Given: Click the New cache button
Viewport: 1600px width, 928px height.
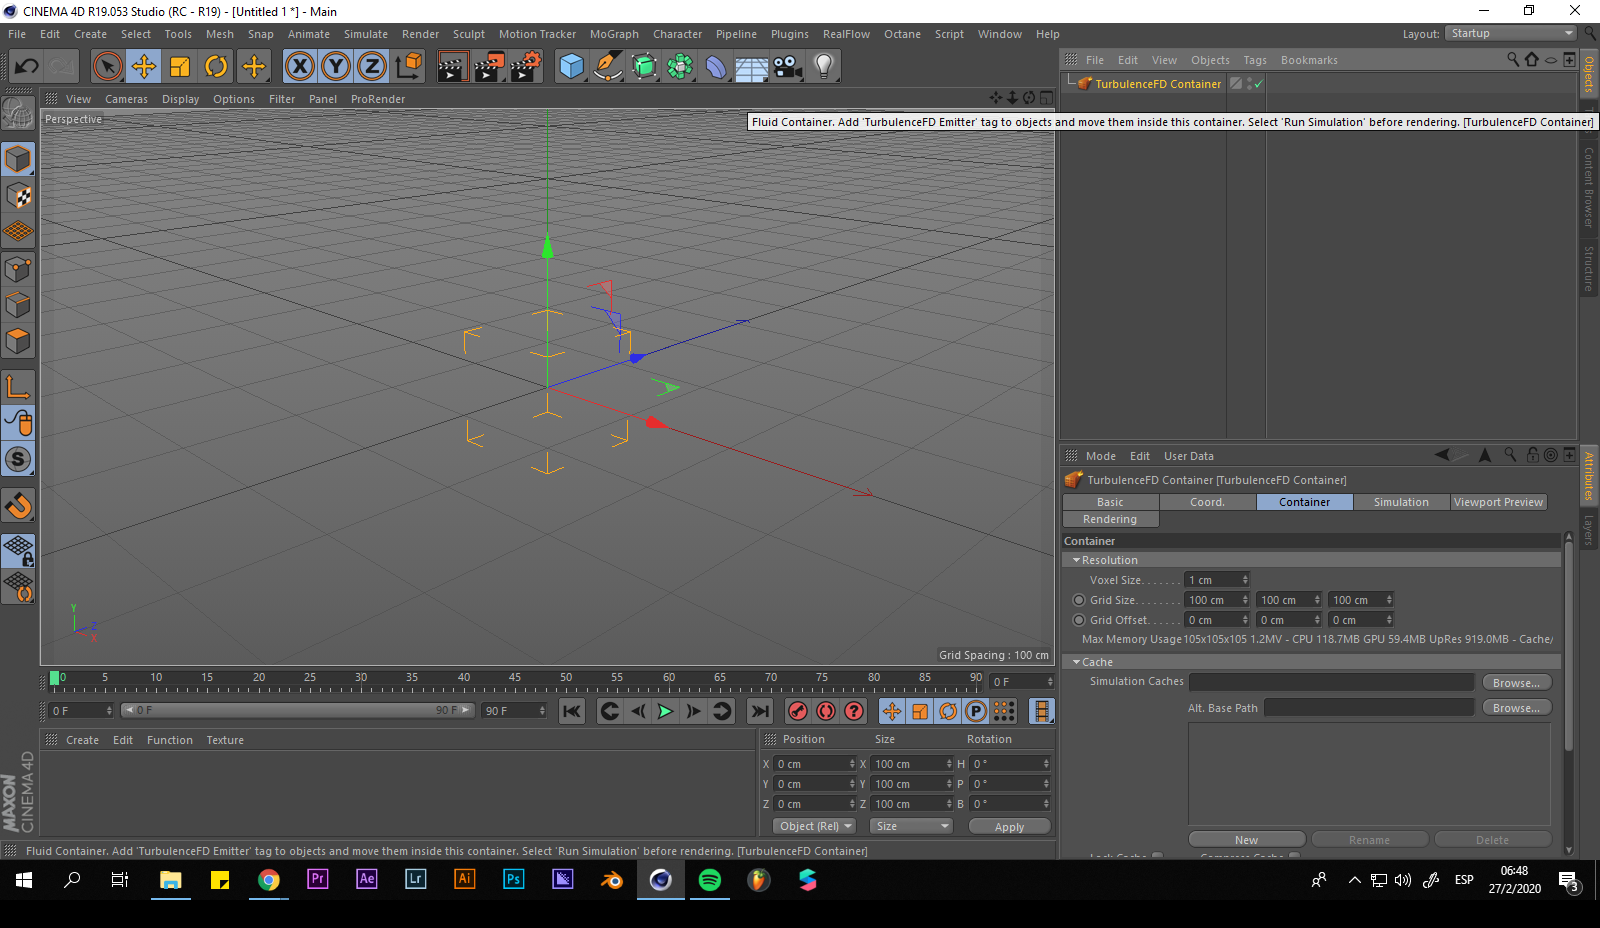Looking at the screenshot, I should coord(1246,839).
